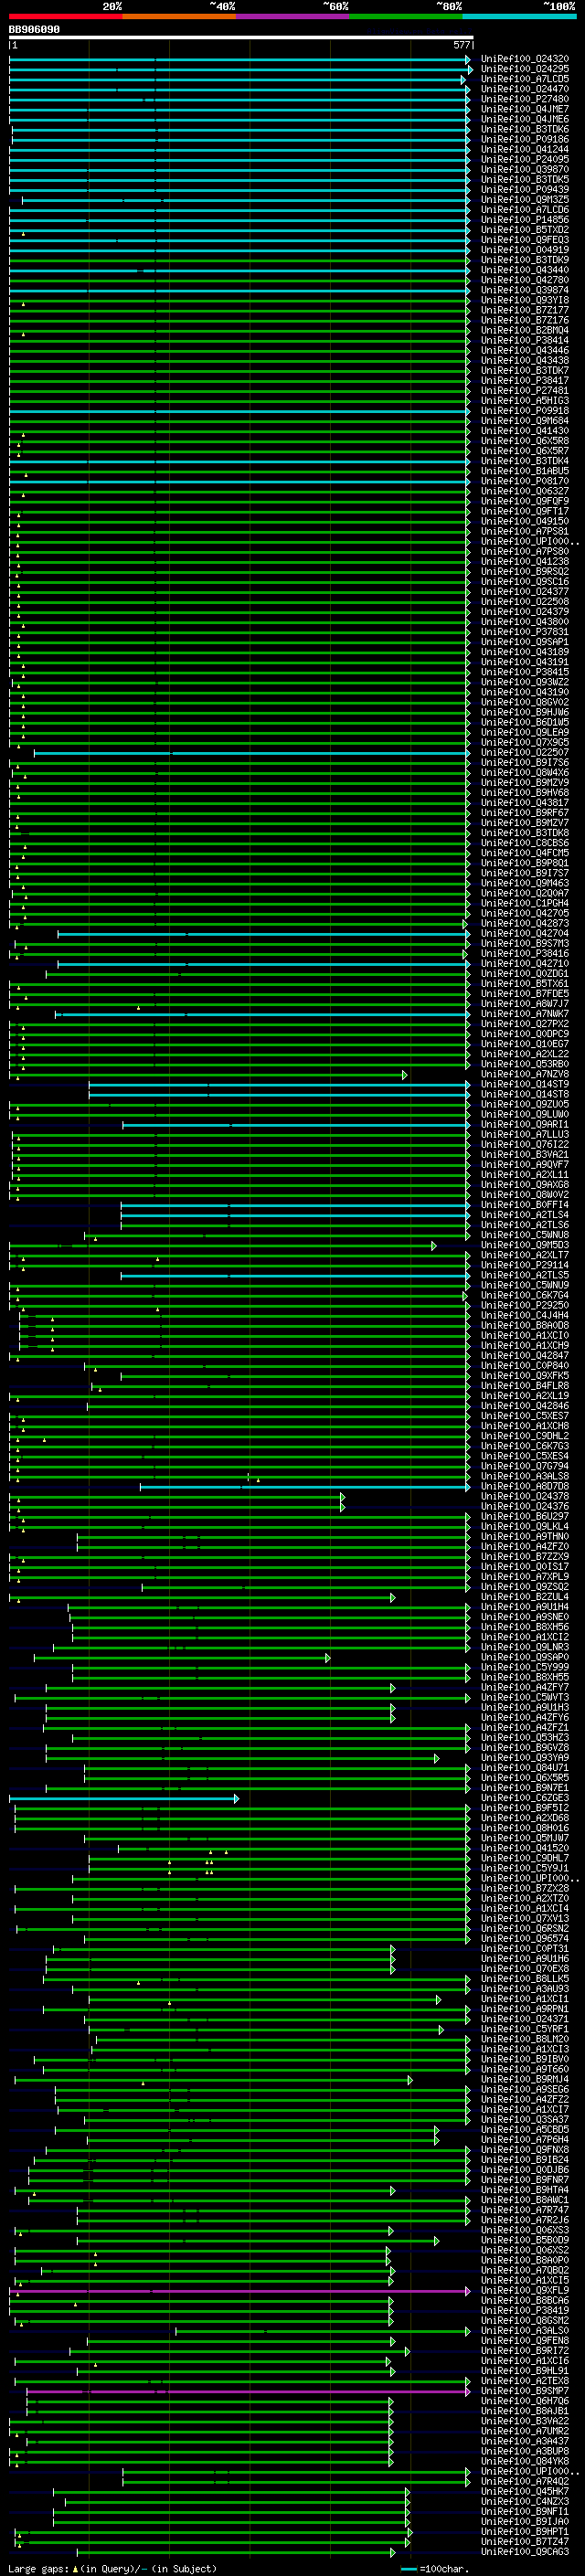Select hit label UniRef100_A3ALS0

[x=525, y=2331]
